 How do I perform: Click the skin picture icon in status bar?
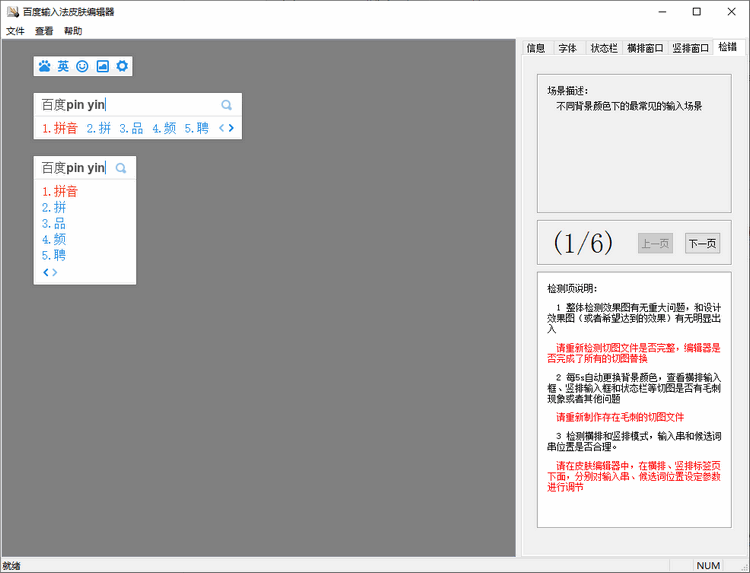102,66
